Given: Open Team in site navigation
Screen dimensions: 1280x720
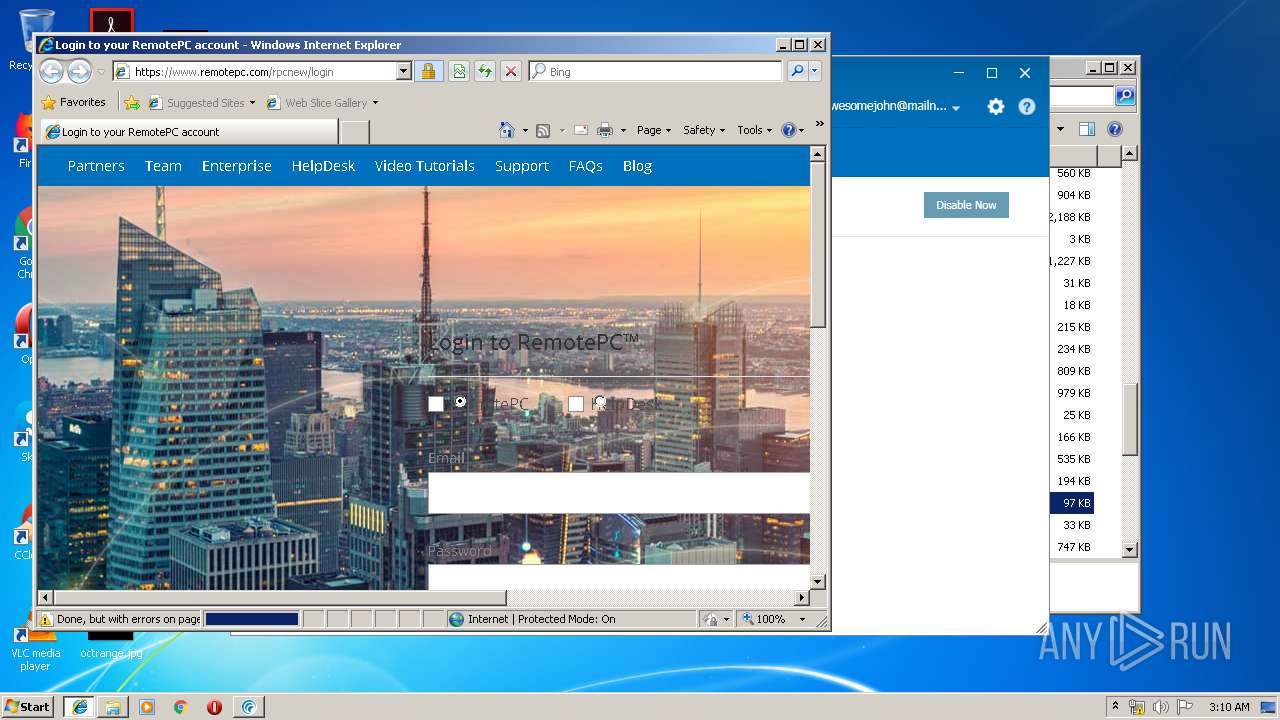Looking at the screenshot, I should (163, 166).
